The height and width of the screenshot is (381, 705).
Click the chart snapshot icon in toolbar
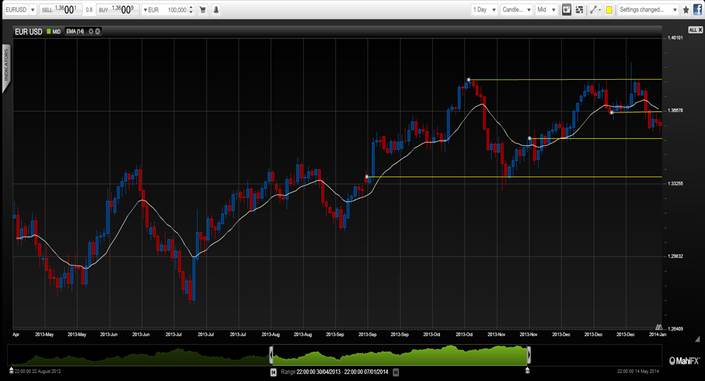[x=567, y=9]
